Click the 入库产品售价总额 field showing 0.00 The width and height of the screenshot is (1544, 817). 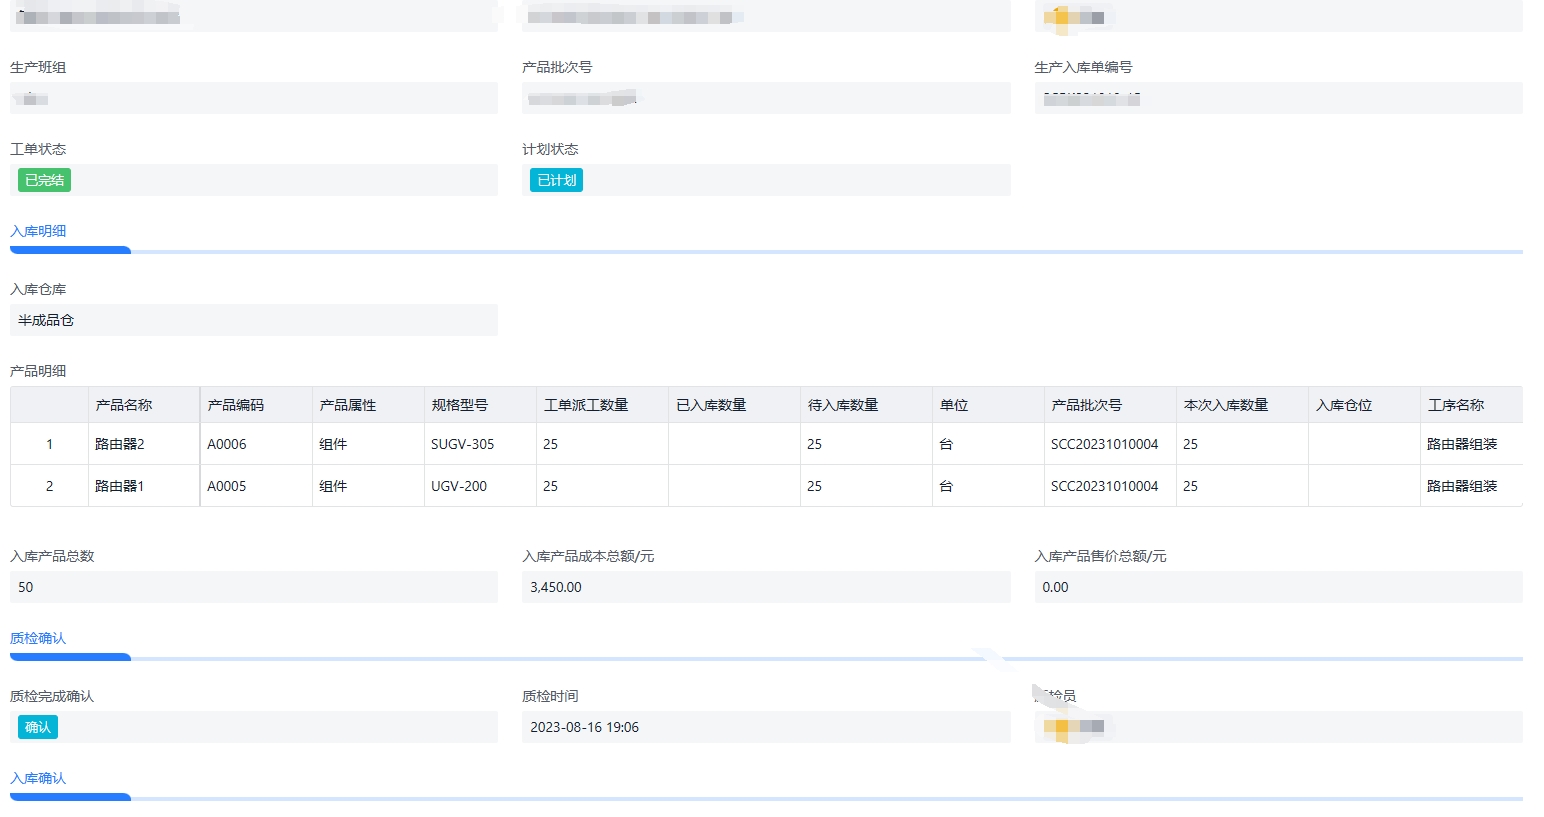[1277, 587]
